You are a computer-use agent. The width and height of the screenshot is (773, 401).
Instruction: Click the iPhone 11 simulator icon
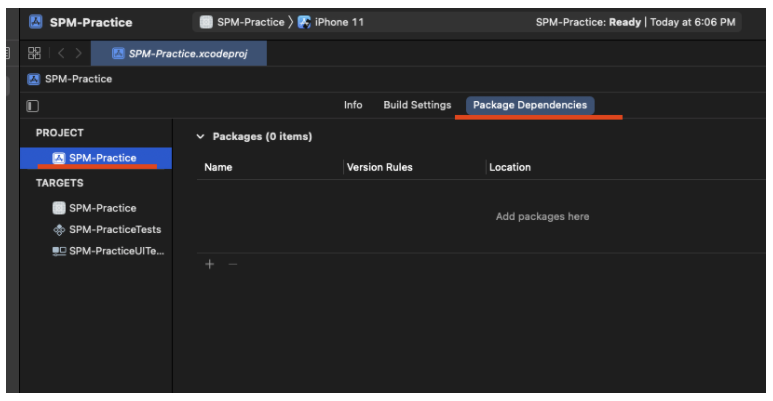click(x=304, y=22)
